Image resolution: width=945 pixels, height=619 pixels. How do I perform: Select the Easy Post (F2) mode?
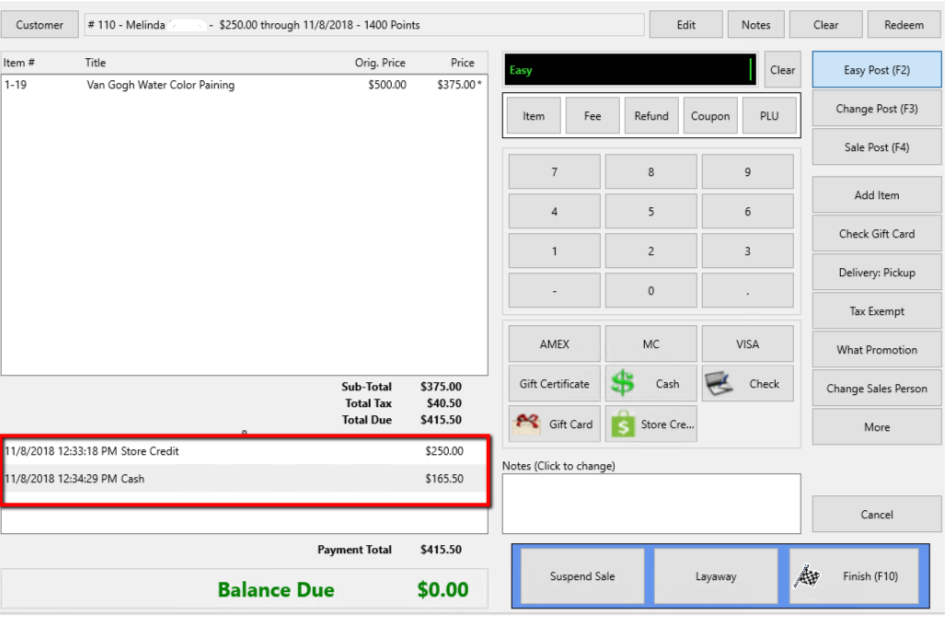click(x=876, y=70)
